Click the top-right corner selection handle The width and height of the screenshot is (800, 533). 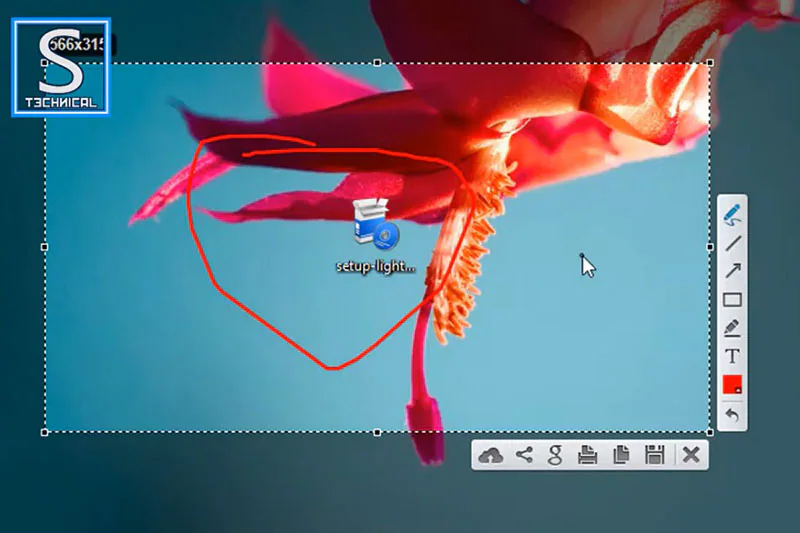point(710,63)
